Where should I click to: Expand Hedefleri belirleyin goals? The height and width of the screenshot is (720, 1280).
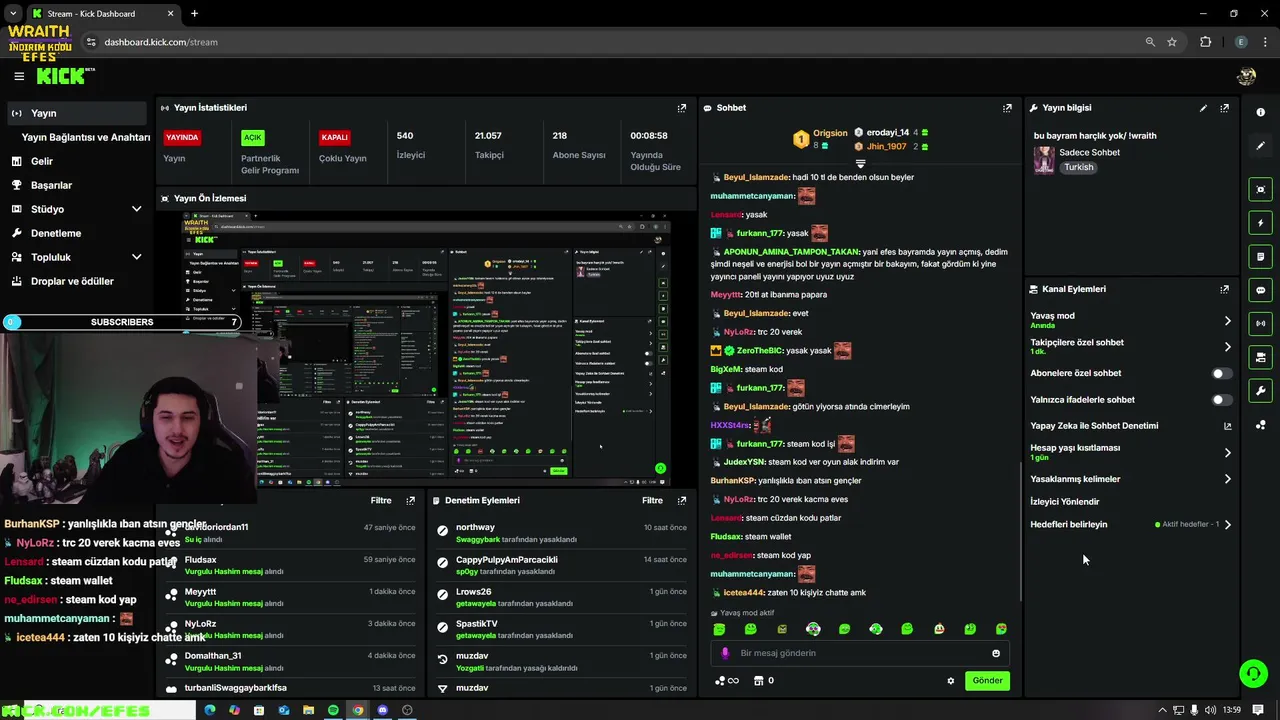[x=1227, y=524]
